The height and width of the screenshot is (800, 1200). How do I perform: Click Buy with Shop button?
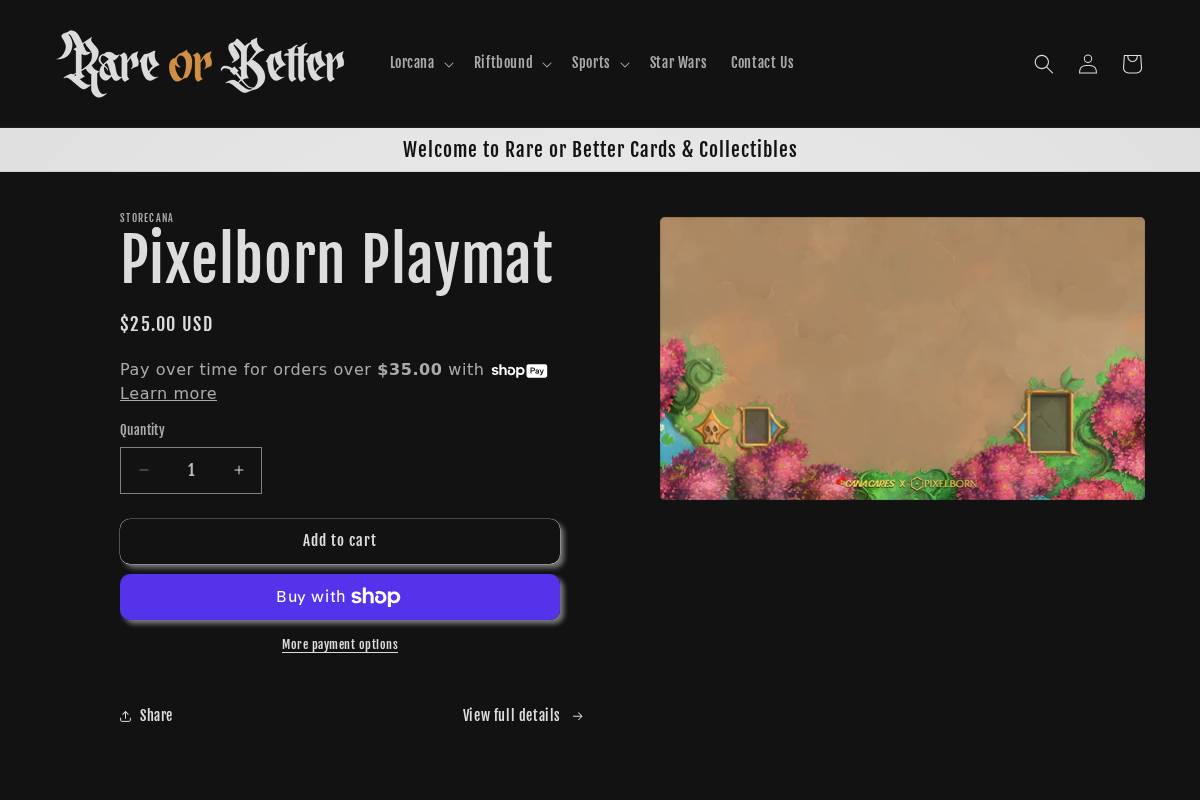click(340, 597)
